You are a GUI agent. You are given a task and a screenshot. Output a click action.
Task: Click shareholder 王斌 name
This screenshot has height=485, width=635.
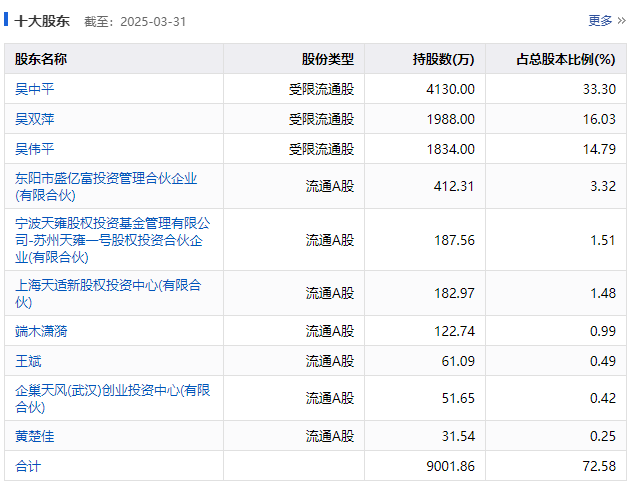28,361
